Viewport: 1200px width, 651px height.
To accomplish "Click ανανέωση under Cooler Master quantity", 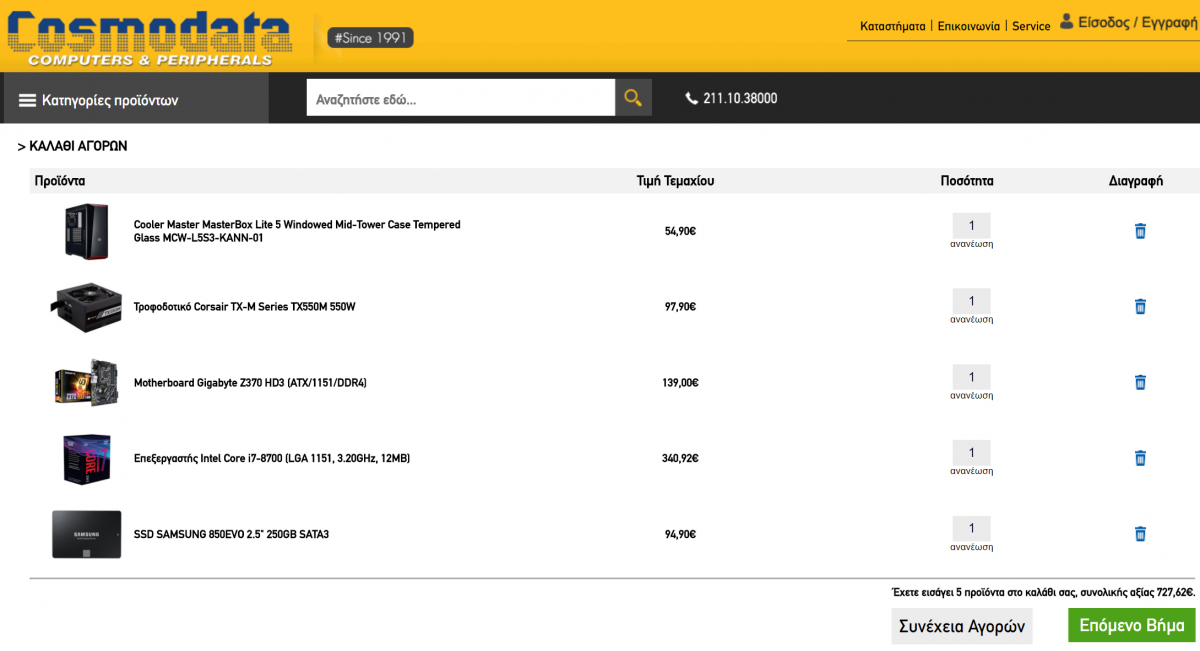I will click(971, 244).
